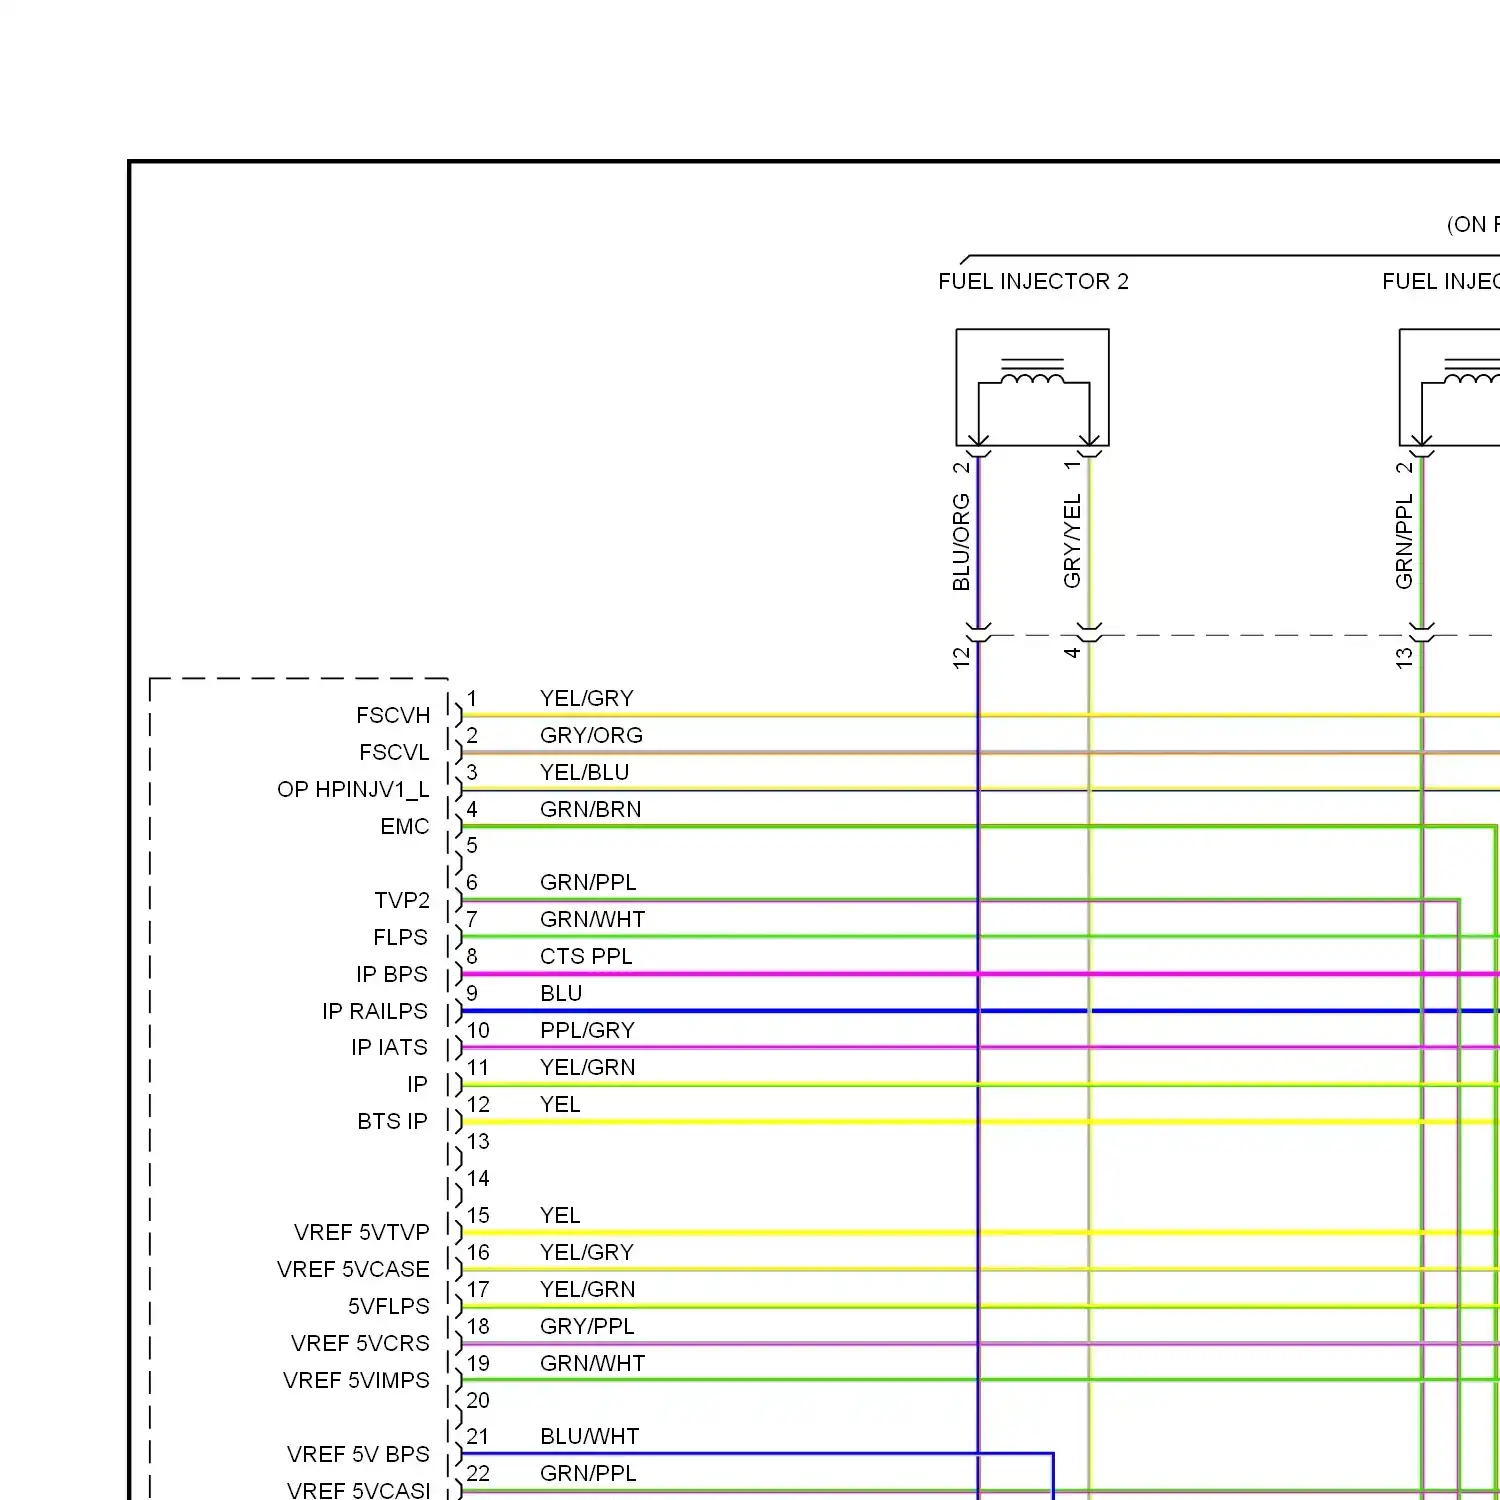Screen dimensions: 1500x1500
Task: Select the 5VFLPS label
Action: click(x=389, y=1307)
